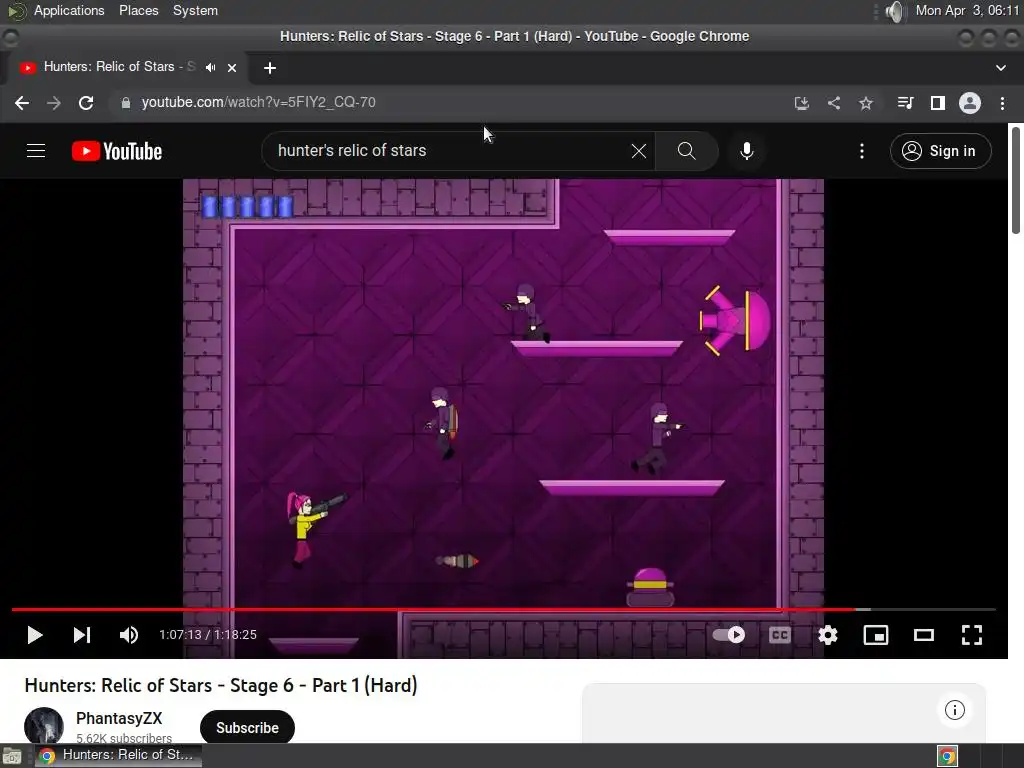Open YouTube settings three-dot menu
Viewport: 1024px width, 768px height.
[862, 151]
